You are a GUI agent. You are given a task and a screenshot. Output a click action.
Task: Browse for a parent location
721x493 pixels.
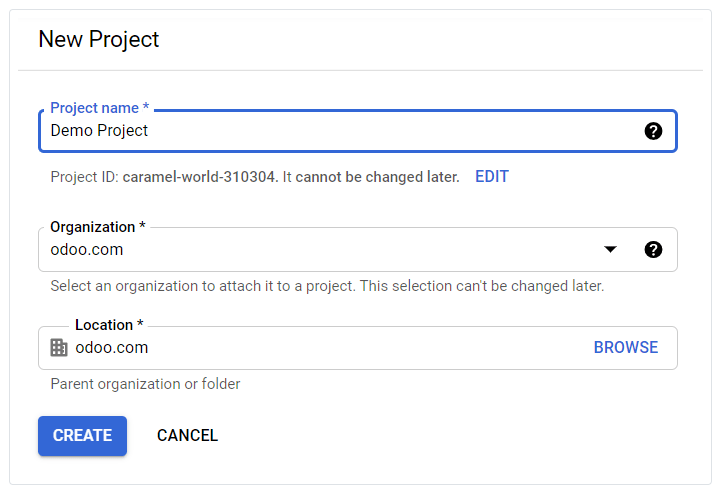tap(626, 347)
